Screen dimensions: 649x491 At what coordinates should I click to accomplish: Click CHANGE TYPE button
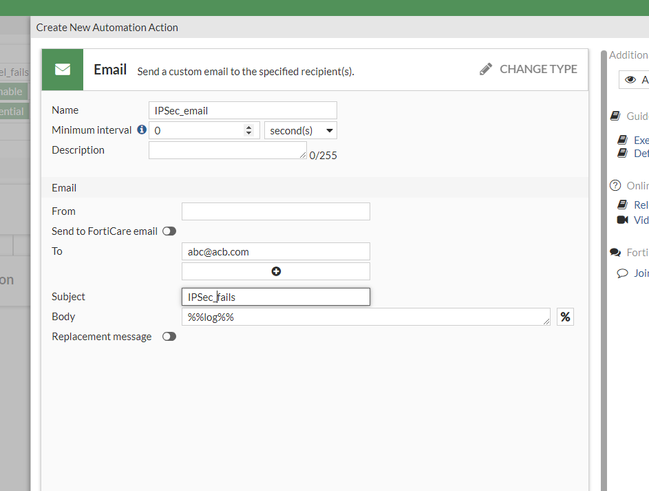pos(528,69)
